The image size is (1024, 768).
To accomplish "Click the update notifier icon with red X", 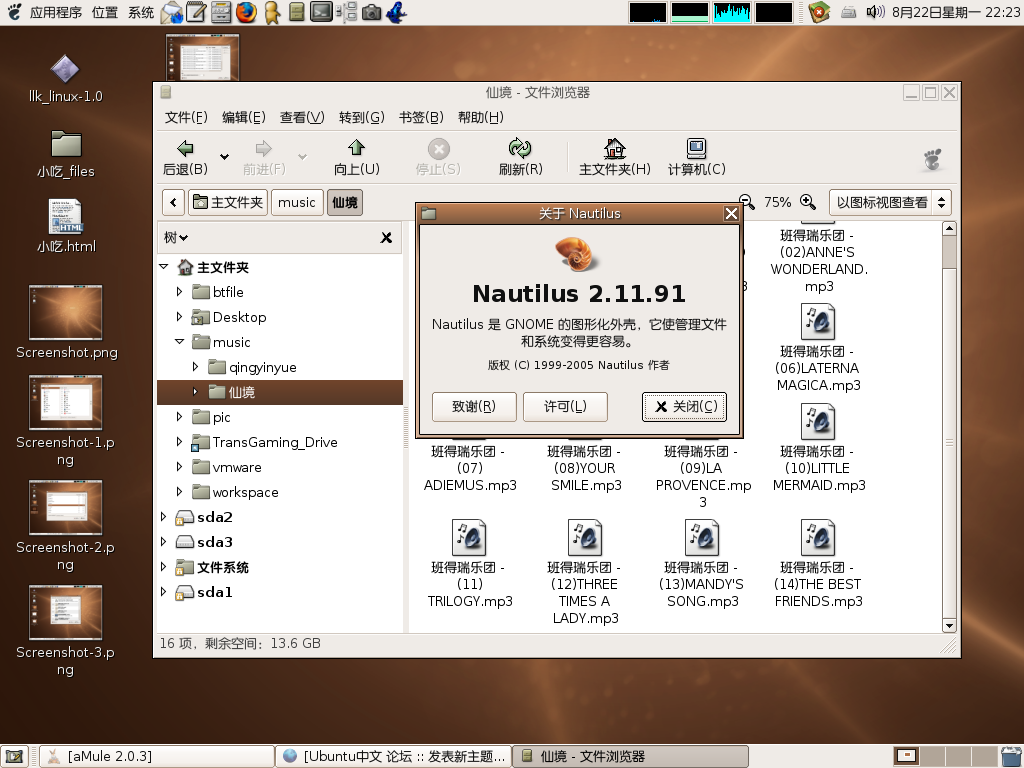I will pyautogui.click(x=819, y=12).
